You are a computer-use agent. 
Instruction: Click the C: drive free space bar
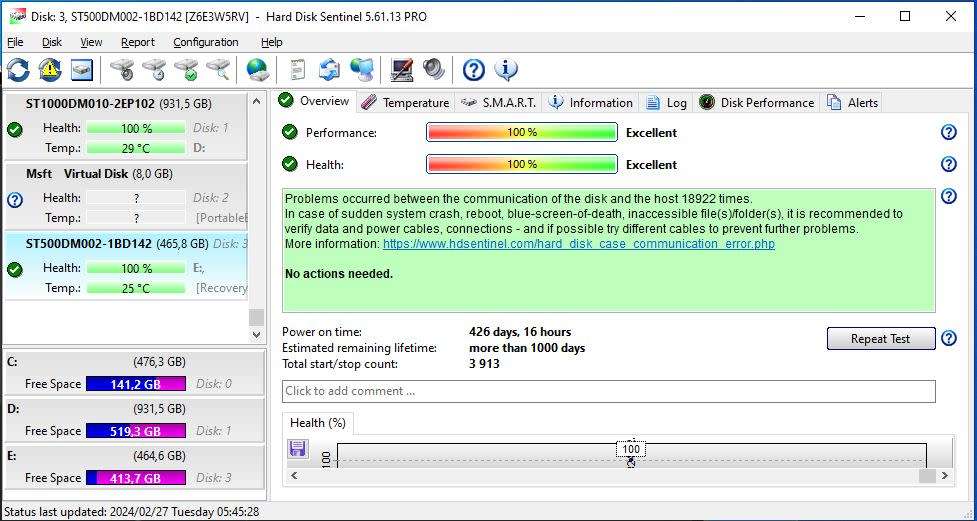[136, 384]
